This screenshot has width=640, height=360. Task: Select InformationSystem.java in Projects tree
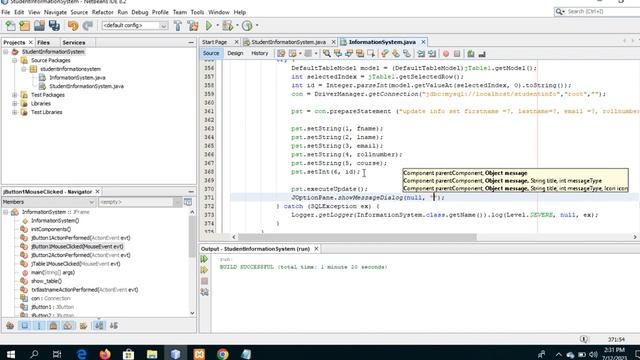click(77, 78)
